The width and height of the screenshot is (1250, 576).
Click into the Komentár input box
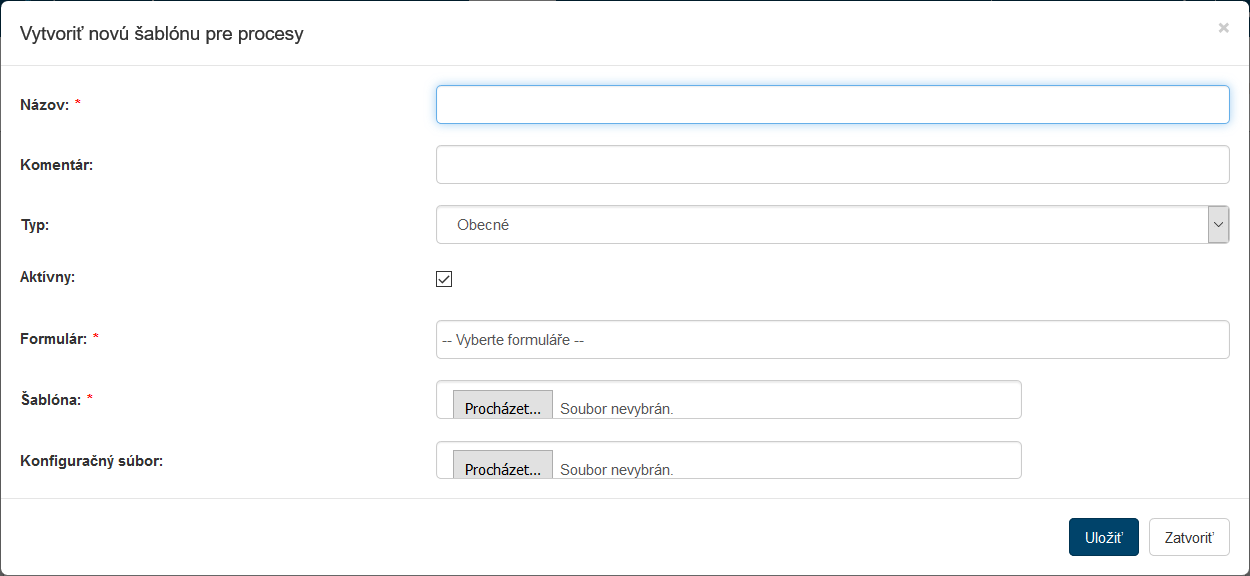click(x=832, y=165)
